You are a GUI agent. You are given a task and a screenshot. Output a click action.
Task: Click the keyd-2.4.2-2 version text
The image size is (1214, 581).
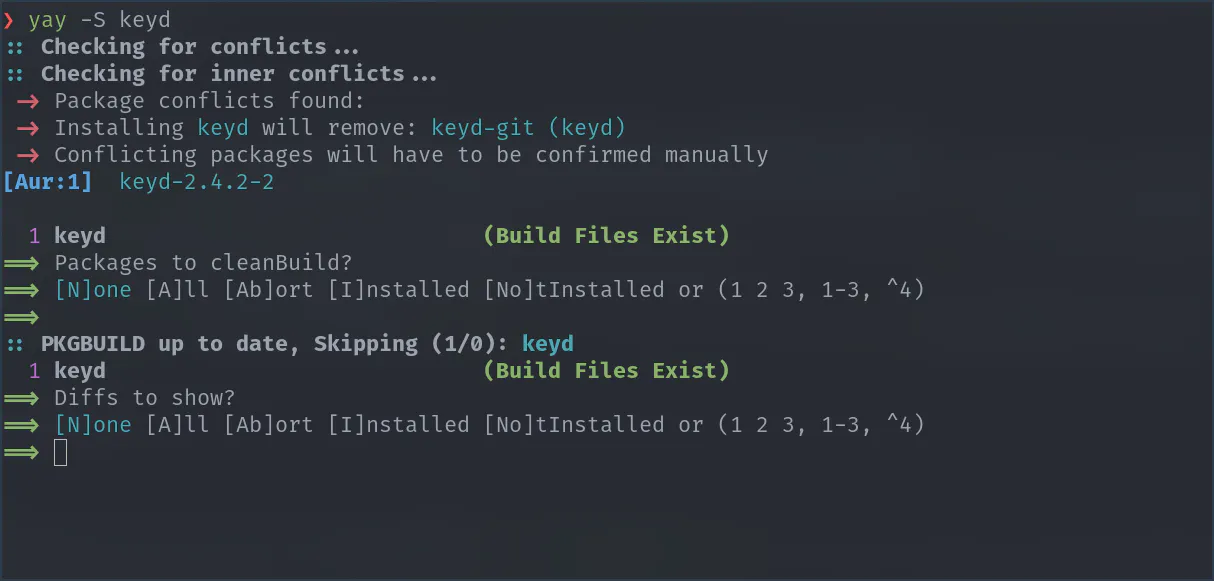point(196,182)
